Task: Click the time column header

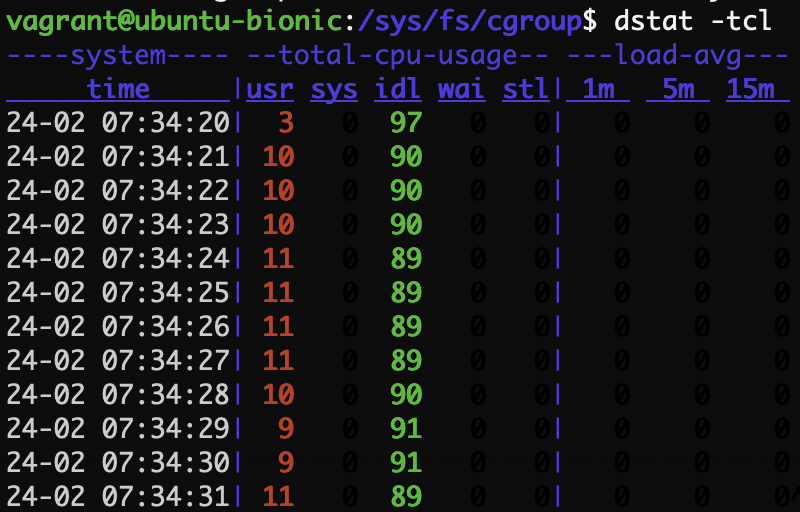Action: [118, 89]
